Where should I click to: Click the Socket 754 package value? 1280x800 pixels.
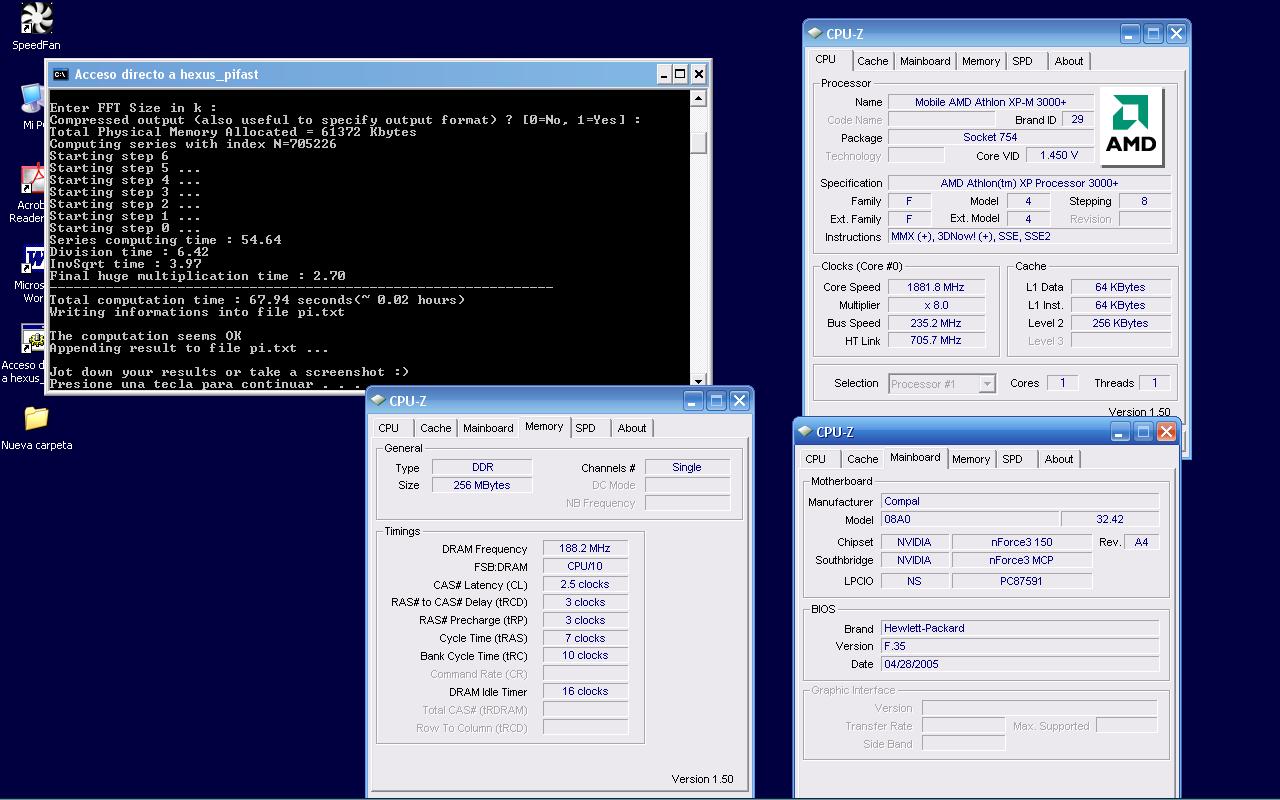point(990,138)
